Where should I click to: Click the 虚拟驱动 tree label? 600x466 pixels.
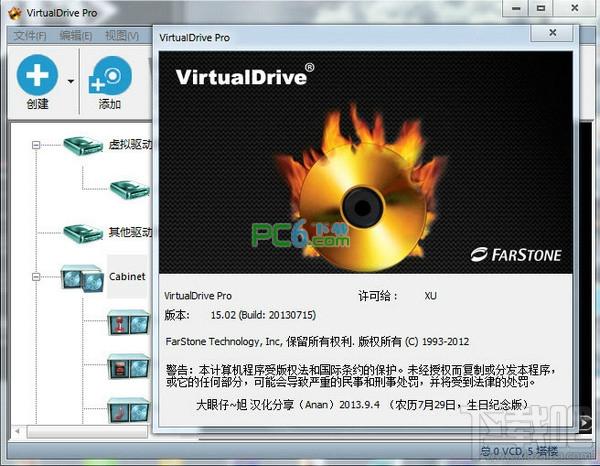point(130,145)
